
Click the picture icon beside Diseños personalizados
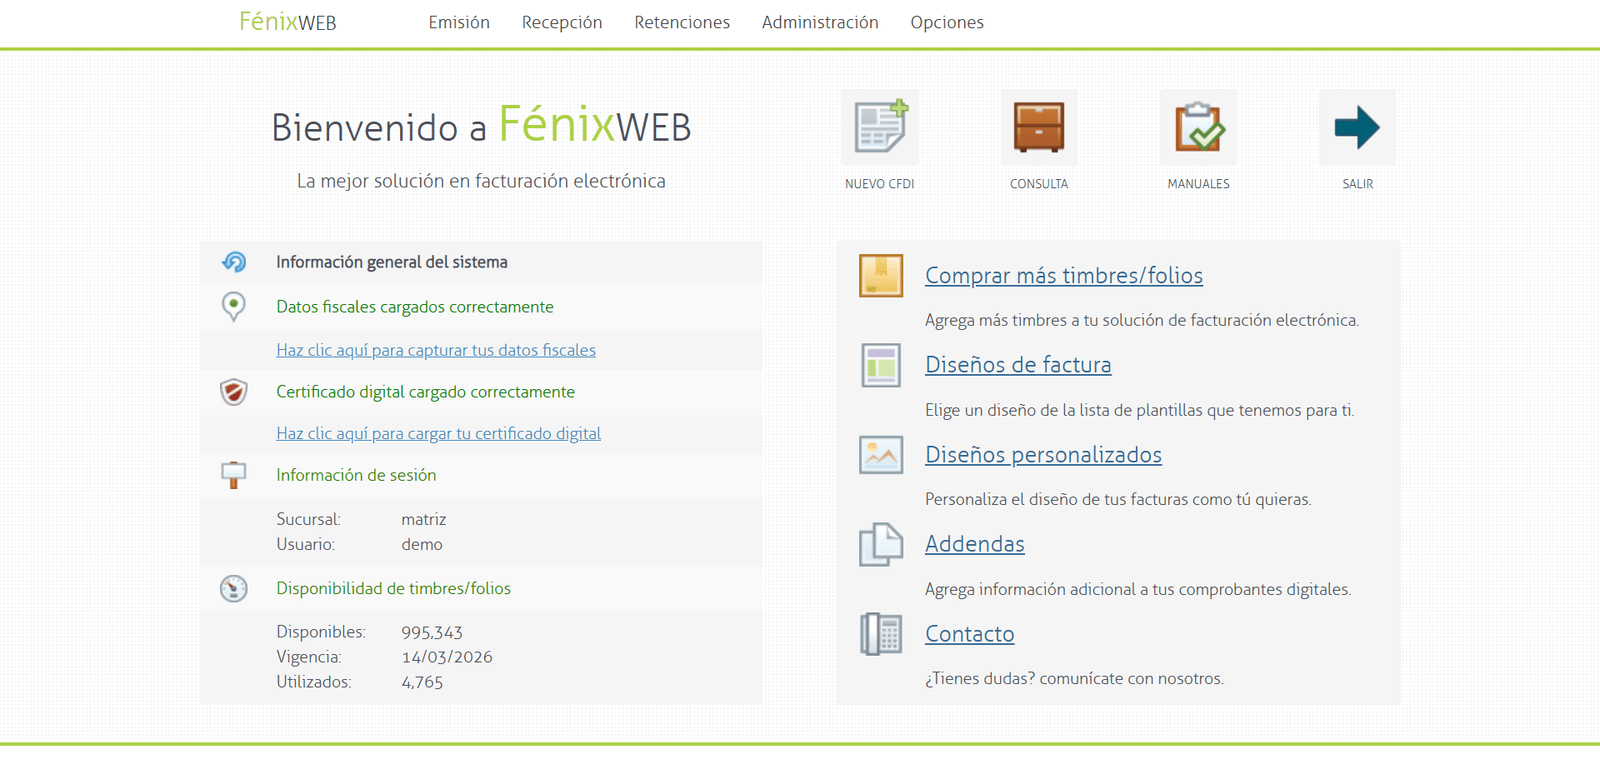(x=881, y=455)
